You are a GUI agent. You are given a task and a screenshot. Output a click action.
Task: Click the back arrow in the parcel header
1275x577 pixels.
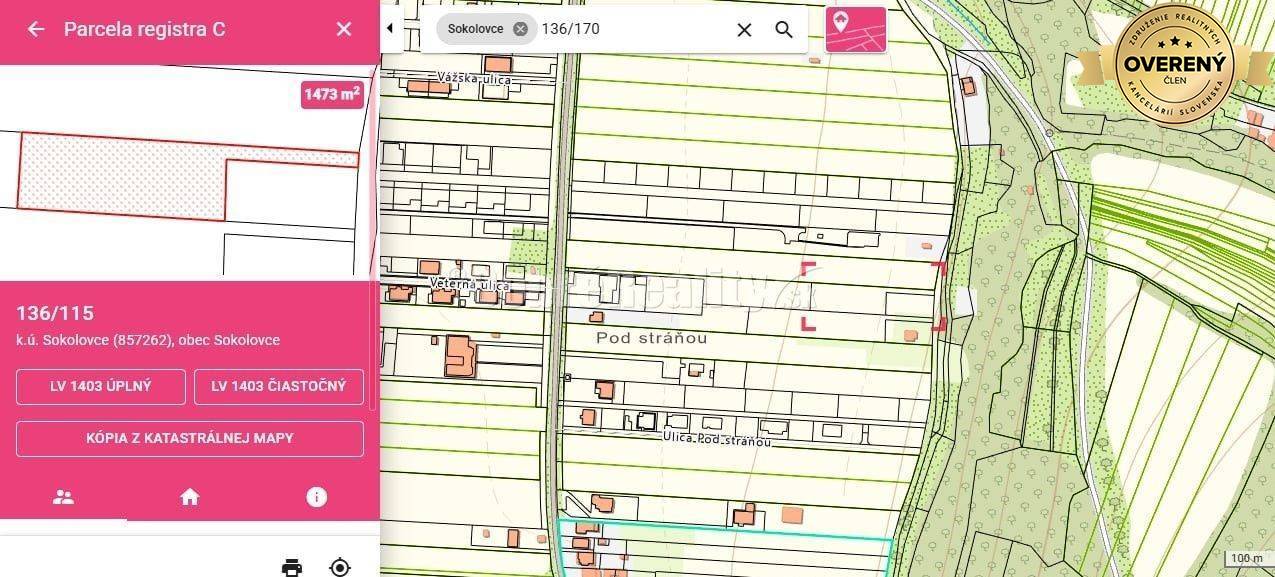(36, 29)
